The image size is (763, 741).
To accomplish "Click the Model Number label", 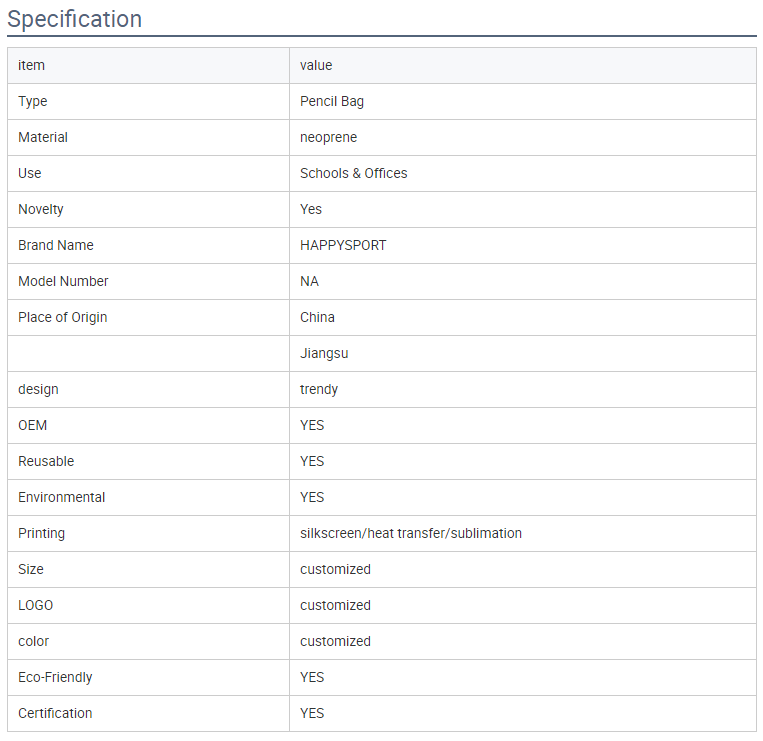I will (x=63, y=281).
